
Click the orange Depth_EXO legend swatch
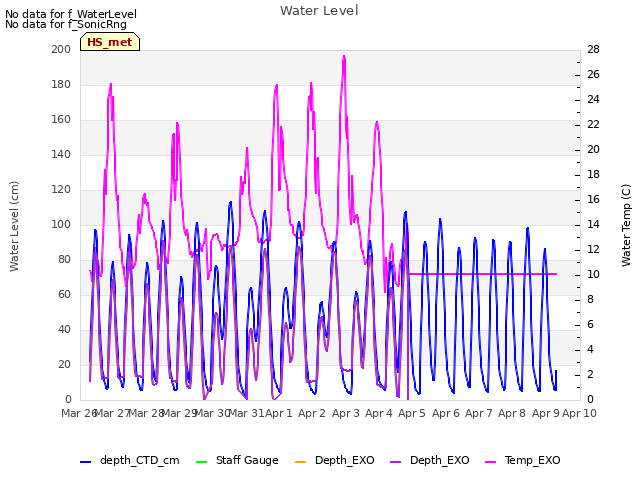click(300, 462)
